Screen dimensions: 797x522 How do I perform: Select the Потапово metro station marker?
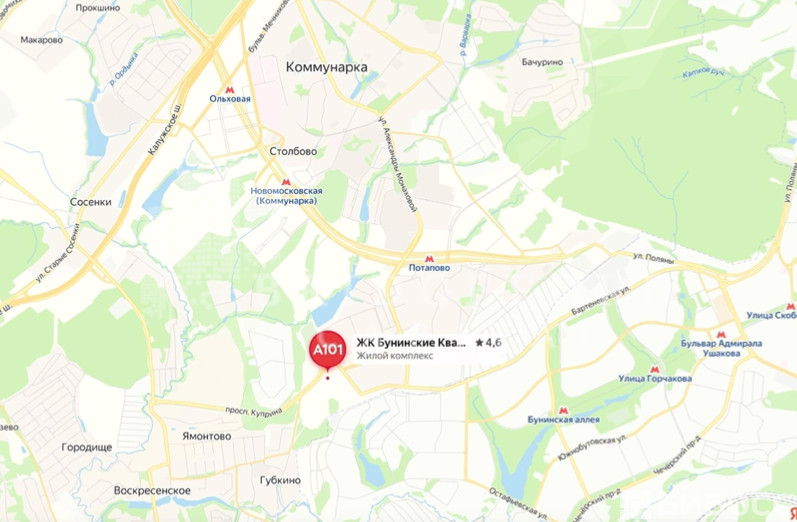click(429, 259)
